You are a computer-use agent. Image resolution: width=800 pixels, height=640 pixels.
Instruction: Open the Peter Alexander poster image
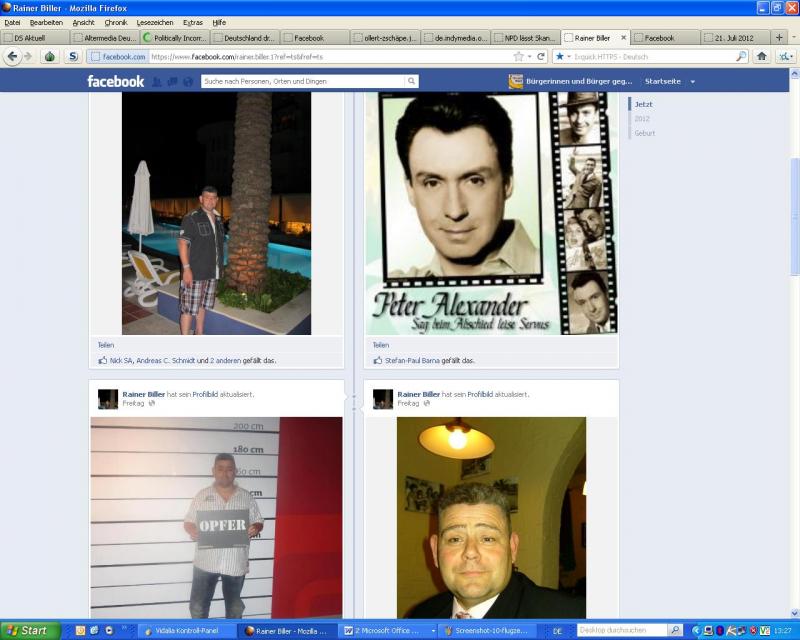[491, 213]
